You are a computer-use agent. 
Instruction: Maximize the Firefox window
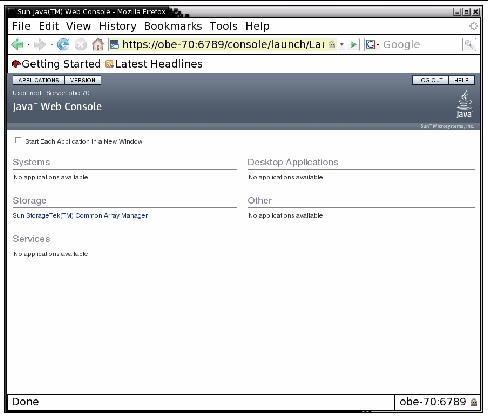pyautogui.click(x=467, y=12)
